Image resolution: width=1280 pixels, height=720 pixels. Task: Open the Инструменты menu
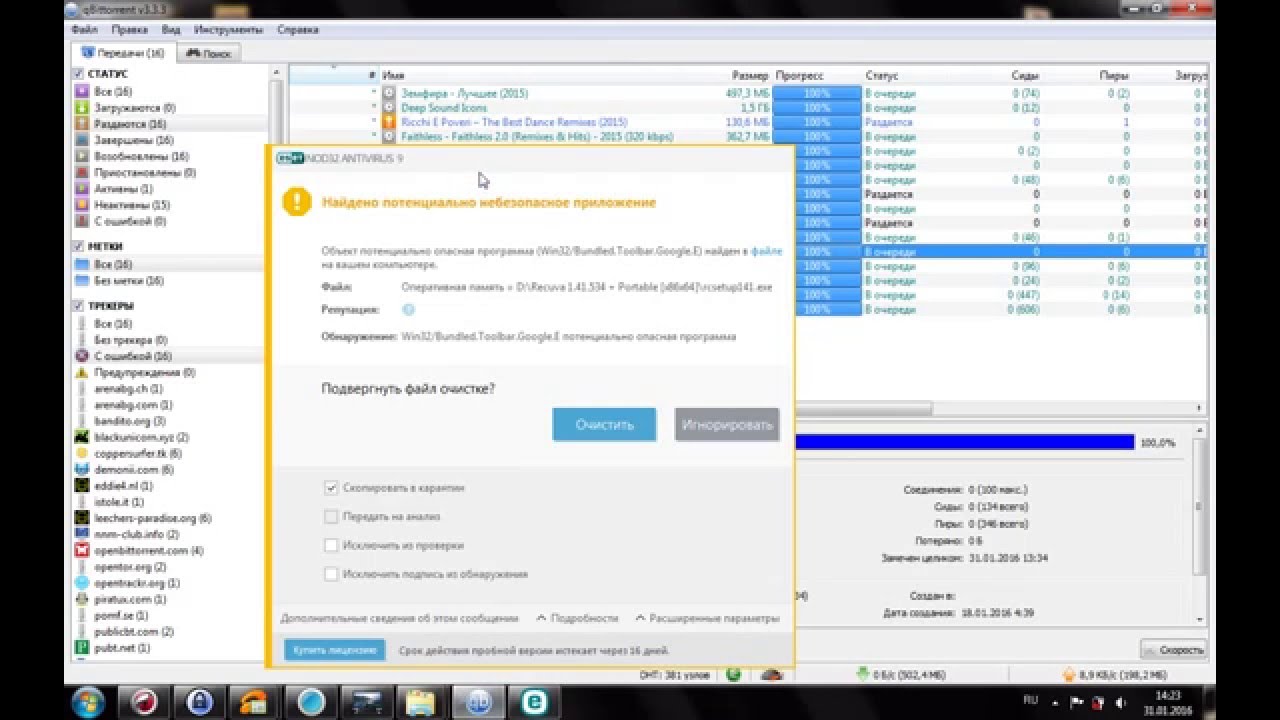tap(229, 30)
